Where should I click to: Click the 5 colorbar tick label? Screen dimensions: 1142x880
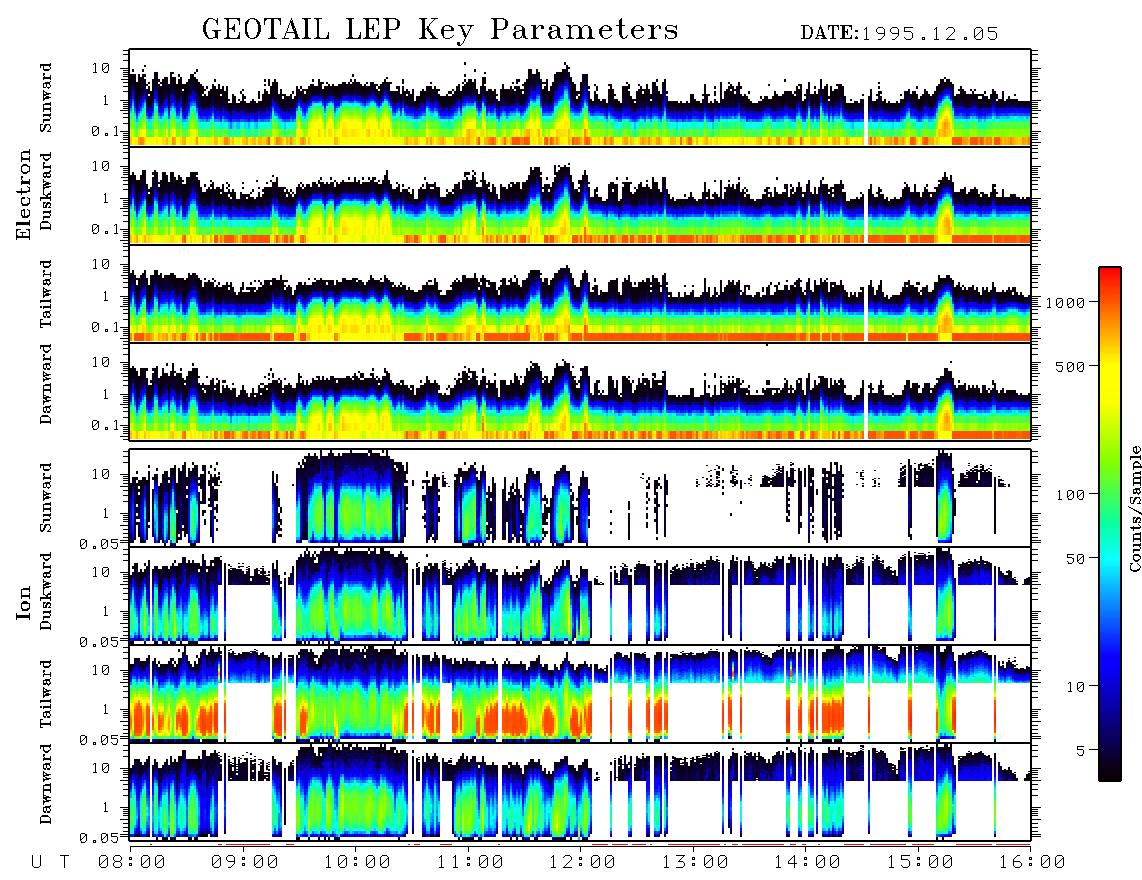click(x=1080, y=750)
